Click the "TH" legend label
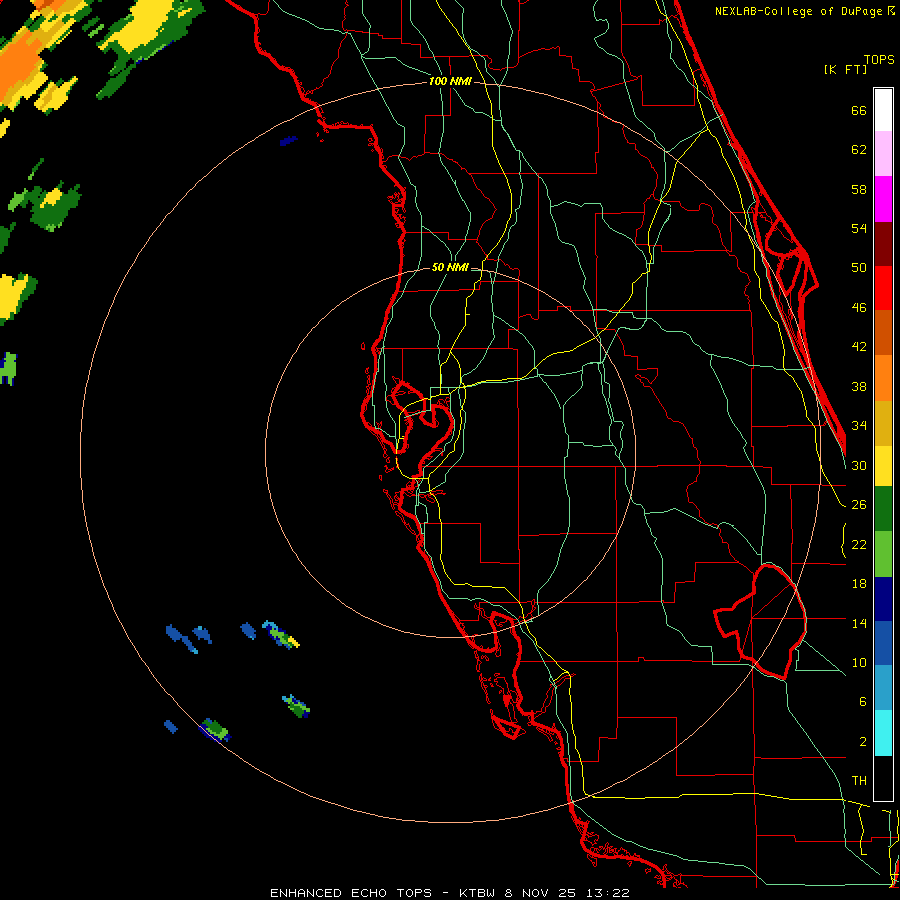 [x=859, y=781]
